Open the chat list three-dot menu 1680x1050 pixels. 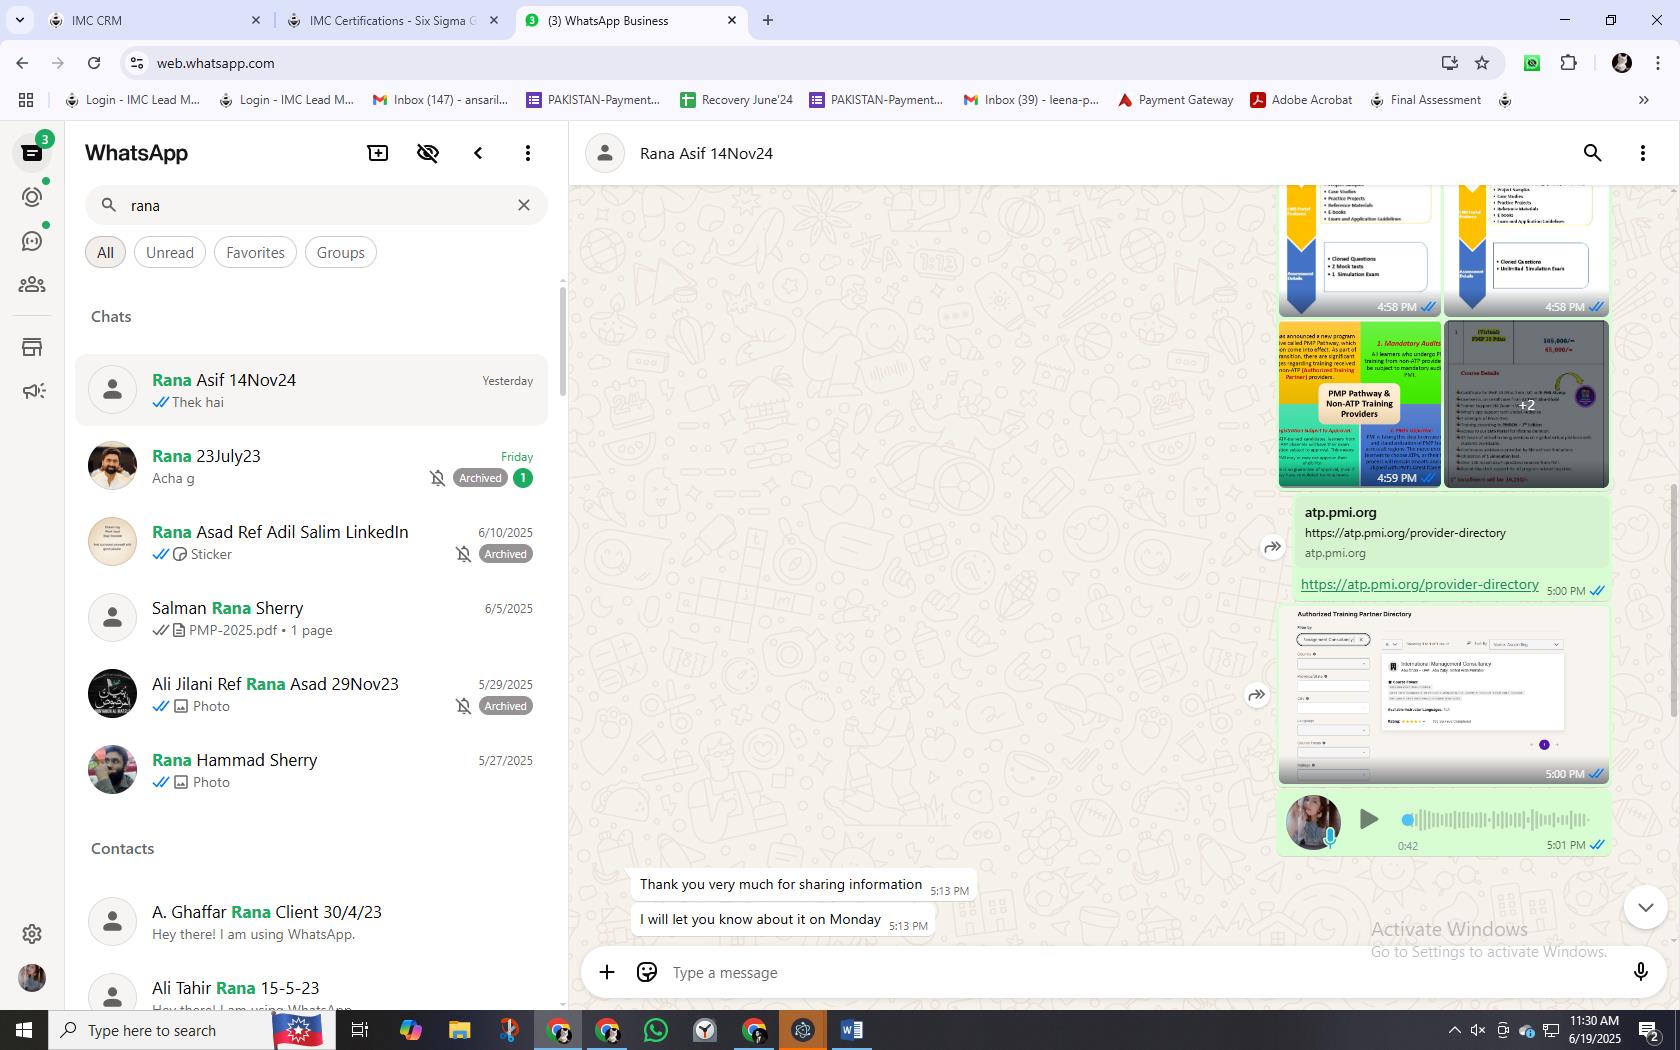point(528,153)
